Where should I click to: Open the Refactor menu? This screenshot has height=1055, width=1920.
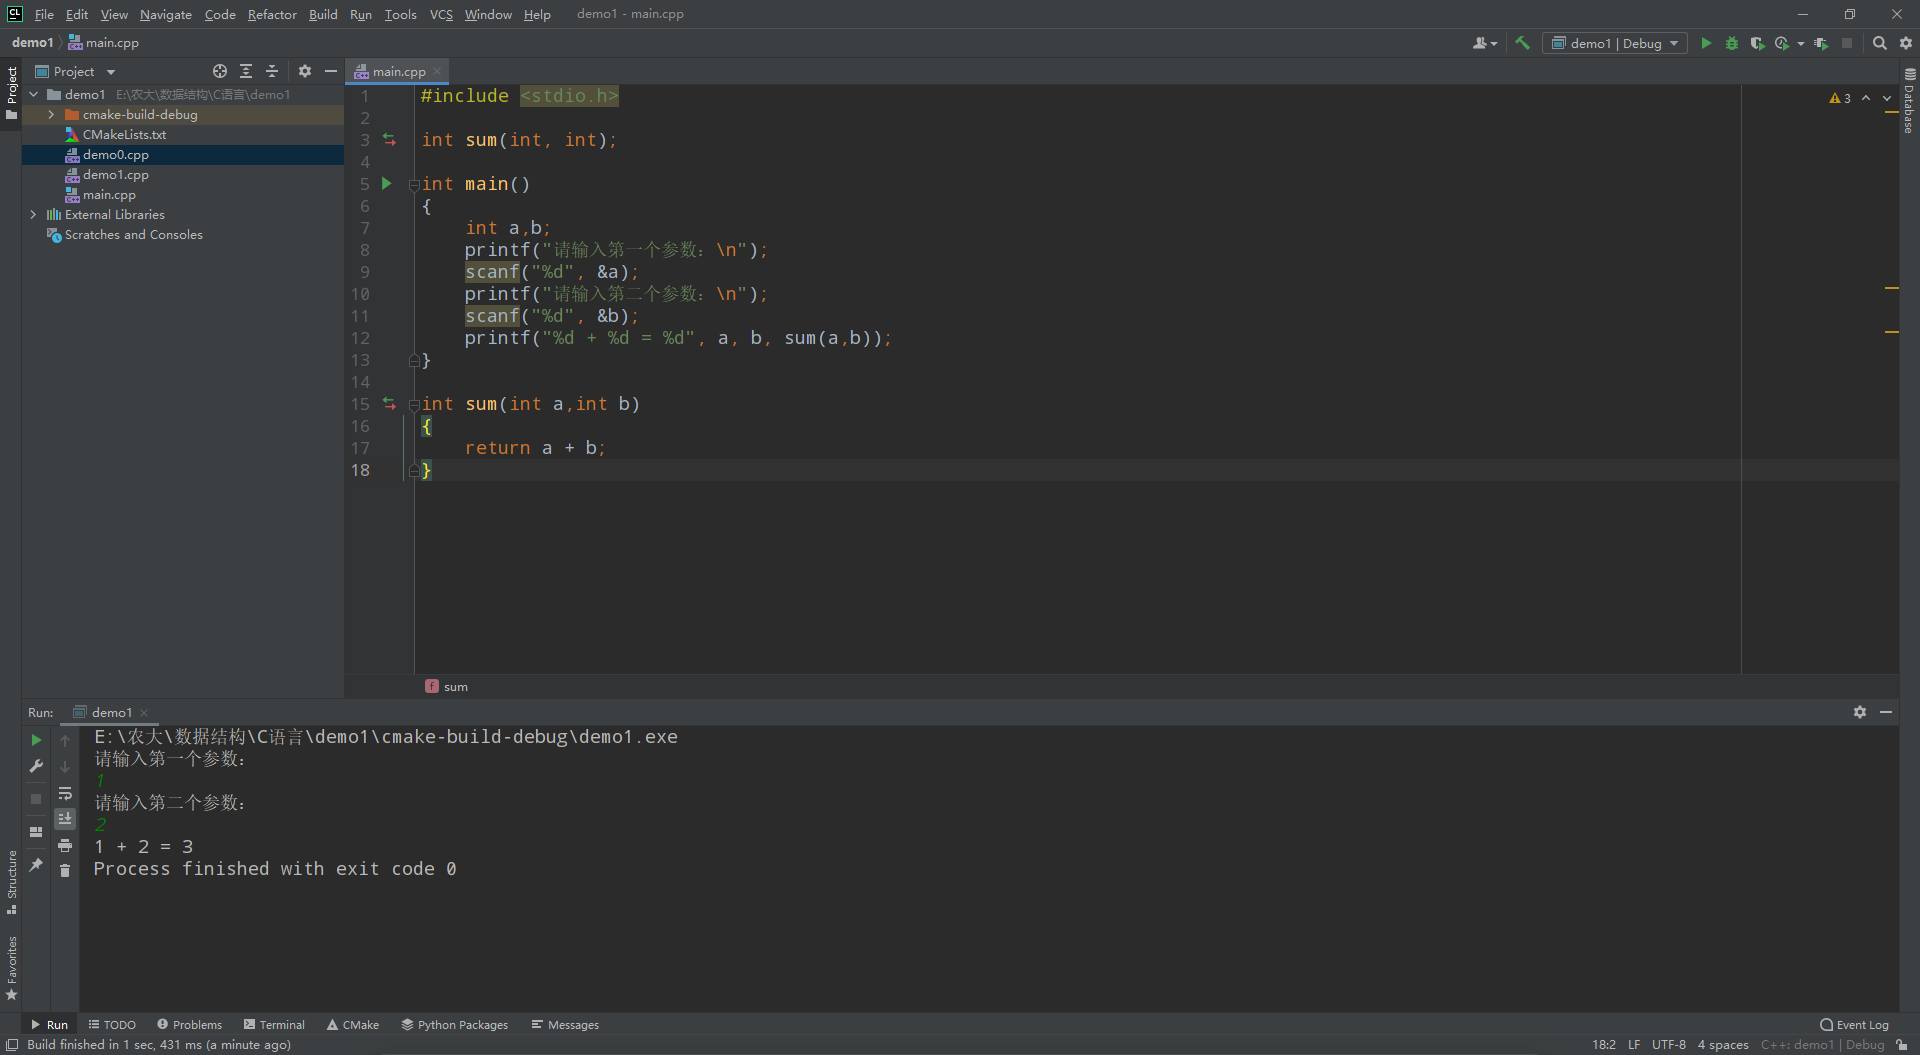(x=272, y=14)
